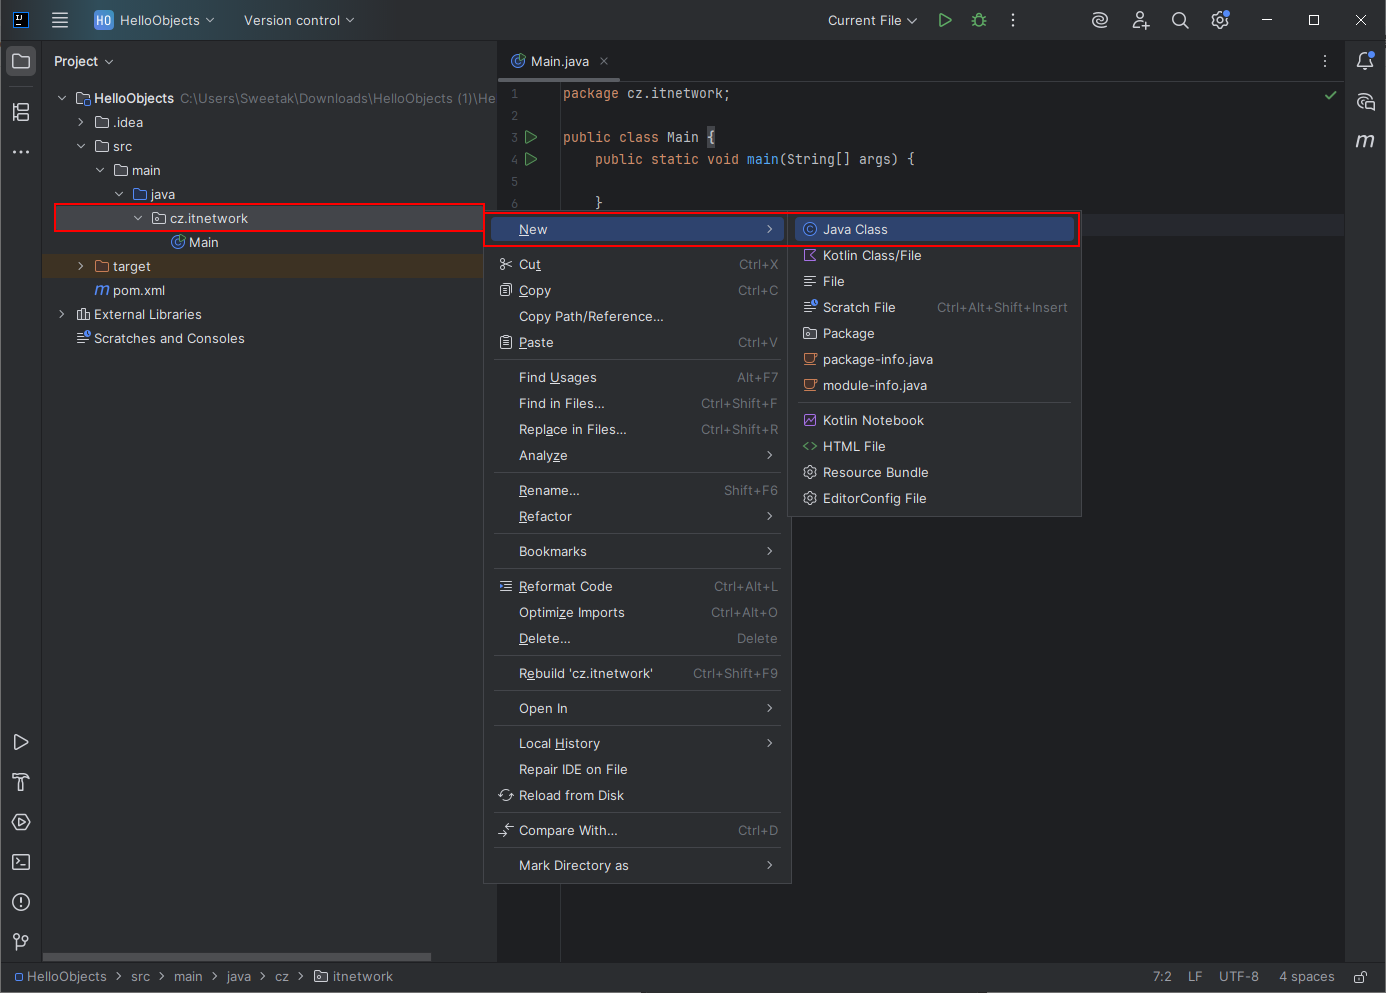This screenshot has height=993, width=1386.
Task: Open the Build hammer tool window
Action: tap(21, 782)
